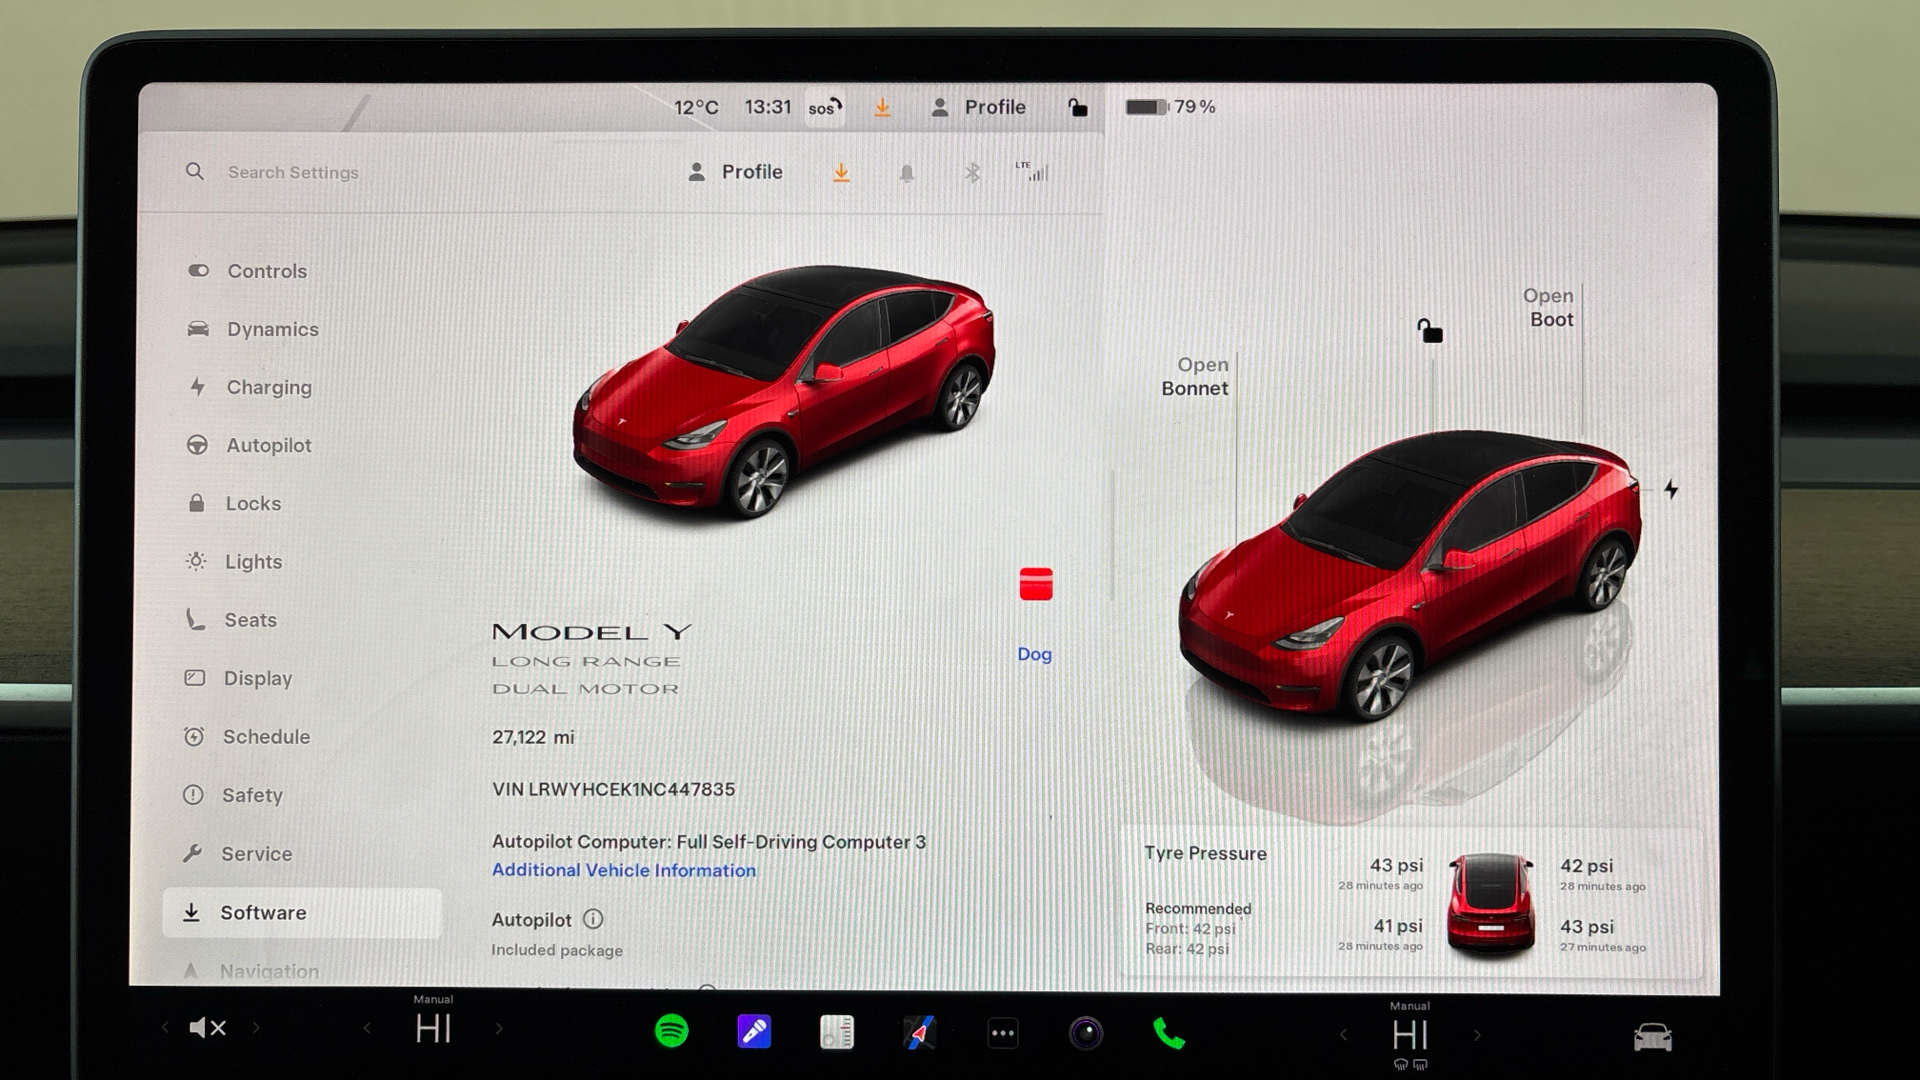This screenshot has height=1080, width=1920.
Task: Open the notifications bell
Action: click(906, 173)
